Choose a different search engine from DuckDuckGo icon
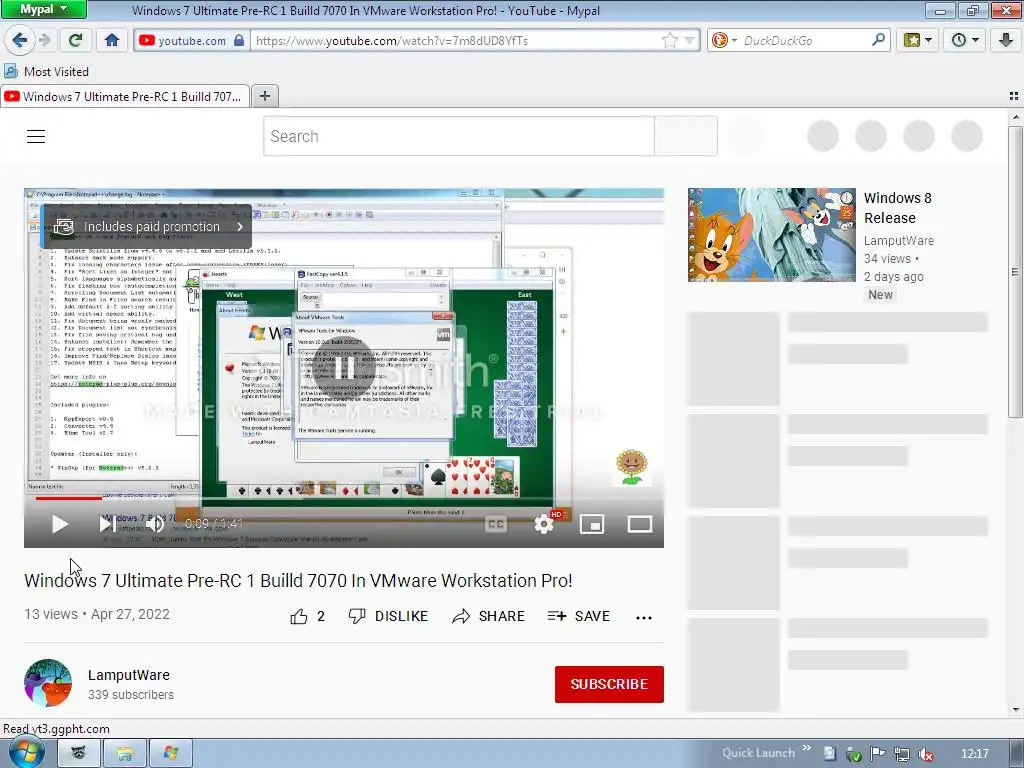1024x768 pixels. coord(724,40)
